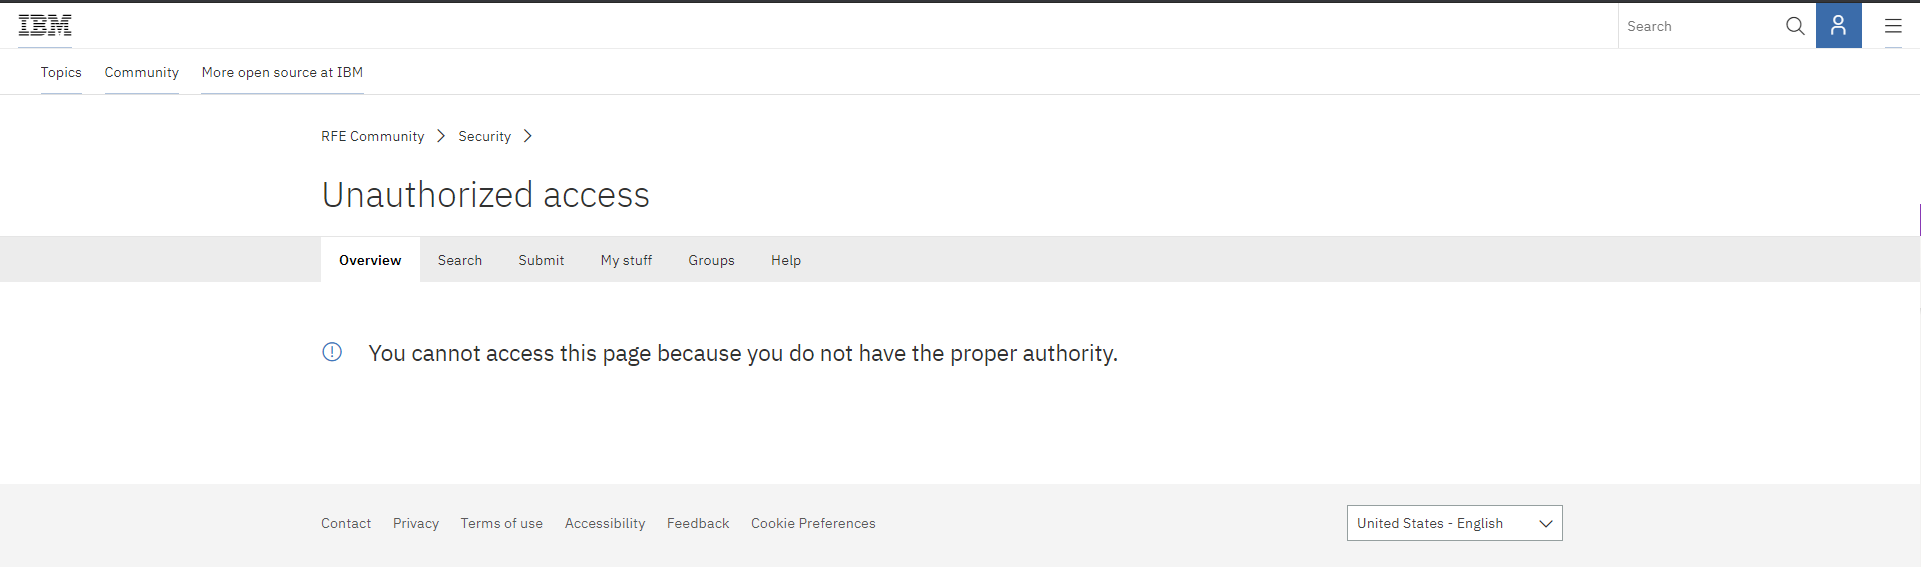
Task: Switch to the Submit tab
Action: pos(541,260)
